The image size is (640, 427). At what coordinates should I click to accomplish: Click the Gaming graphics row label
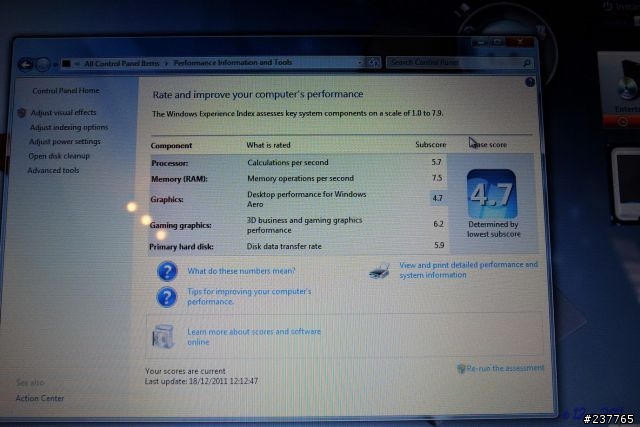(x=180, y=225)
